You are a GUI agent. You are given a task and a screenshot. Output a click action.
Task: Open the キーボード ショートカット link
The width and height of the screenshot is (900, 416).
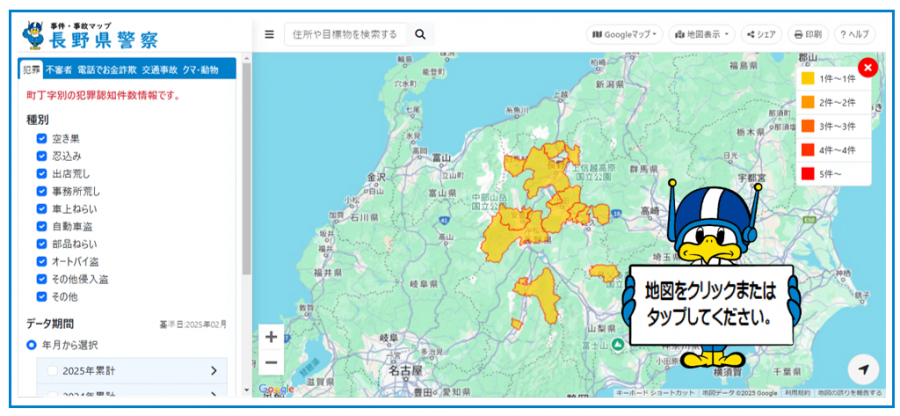coord(656,393)
